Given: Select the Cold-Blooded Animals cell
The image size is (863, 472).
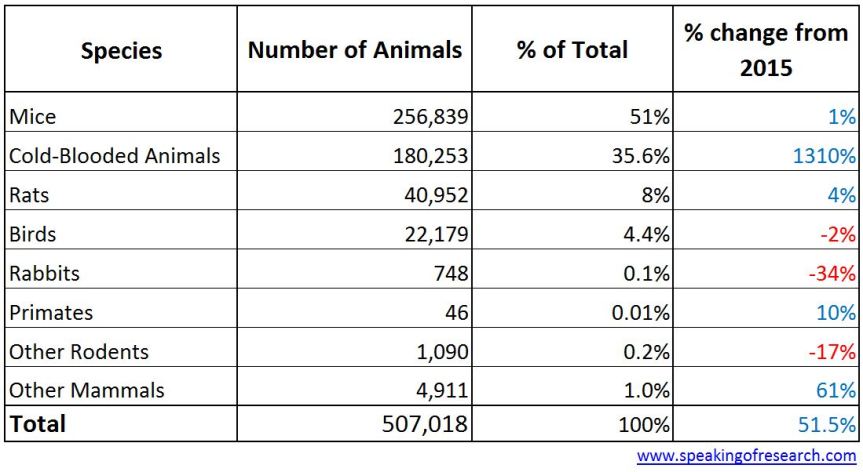Looking at the screenshot, I should coord(114,156).
